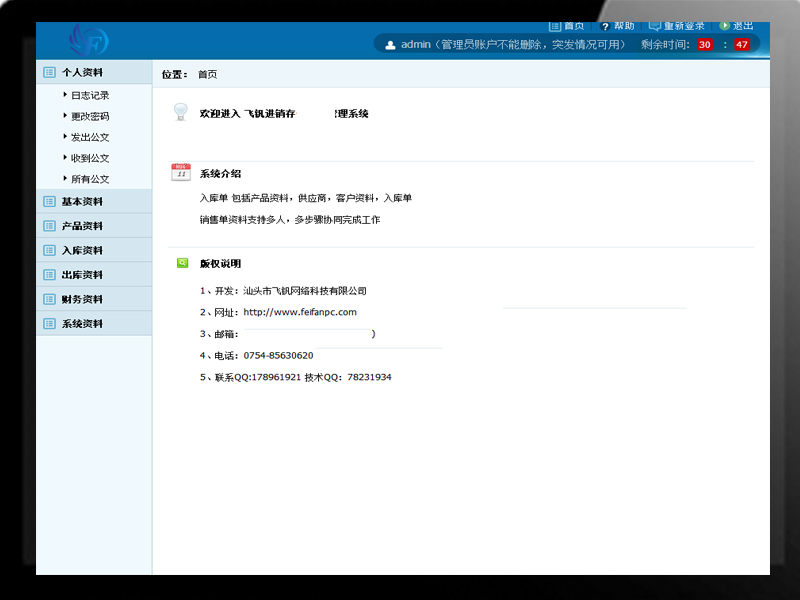Click the 重新登录 re-login icon

654,26
